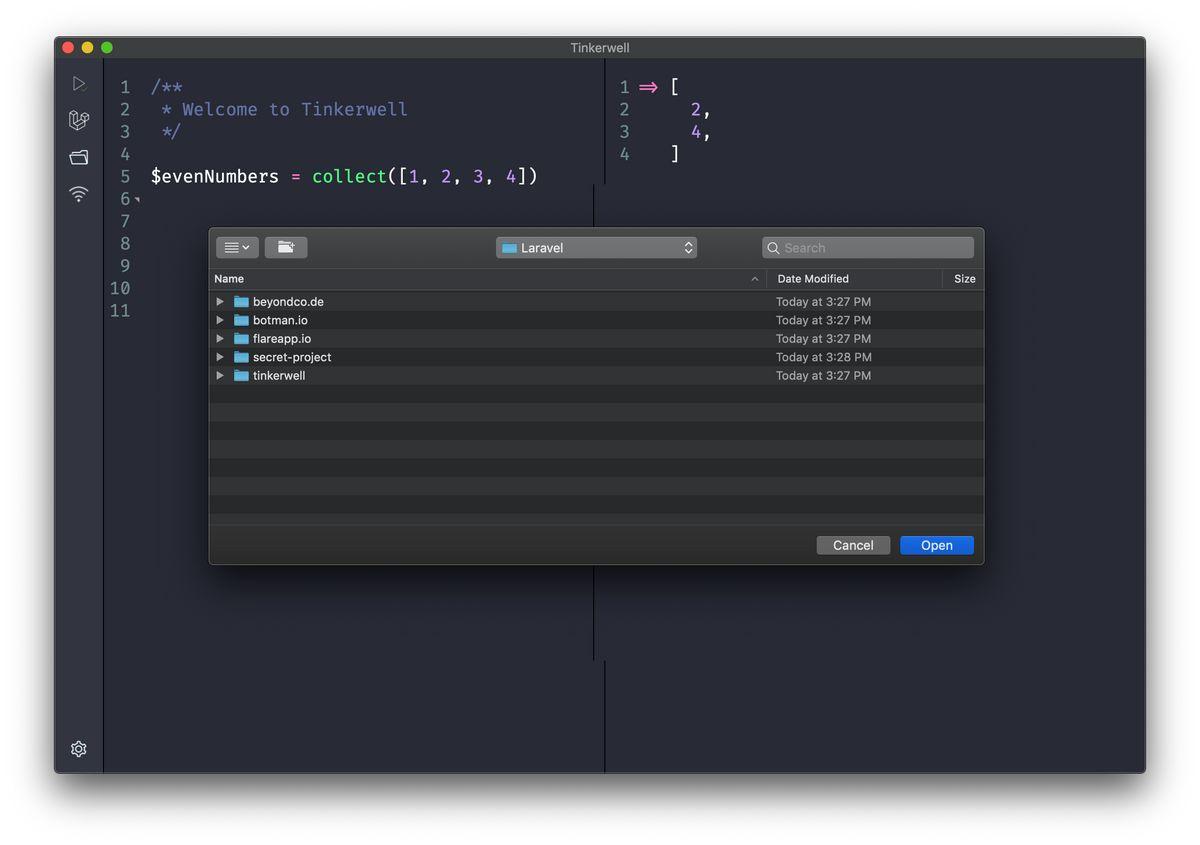Run code with the play icon

(79, 84)
